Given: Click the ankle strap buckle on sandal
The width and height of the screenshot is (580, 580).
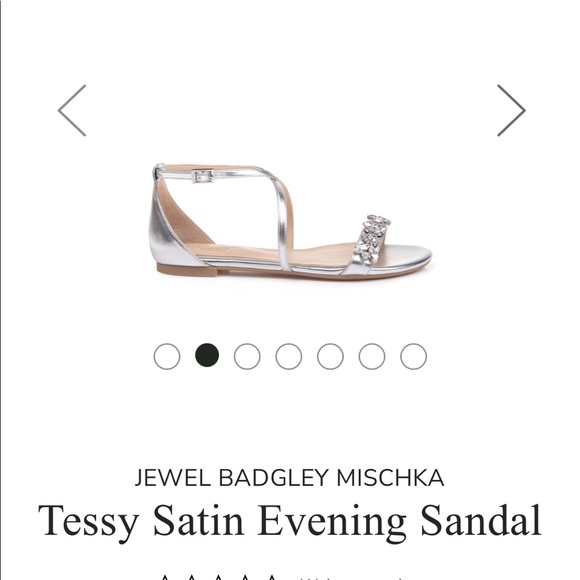Looking at the screenshot, I should click(203, 176).
